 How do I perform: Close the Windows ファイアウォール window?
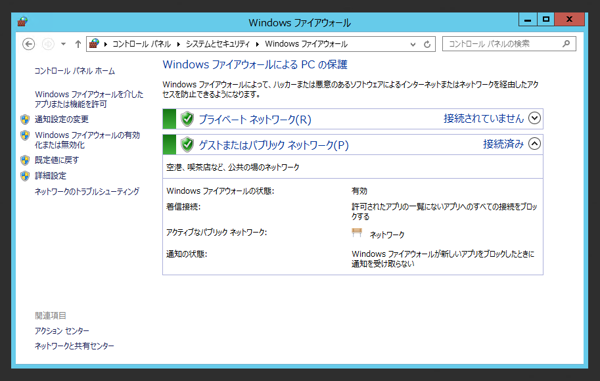click(569, 20)
